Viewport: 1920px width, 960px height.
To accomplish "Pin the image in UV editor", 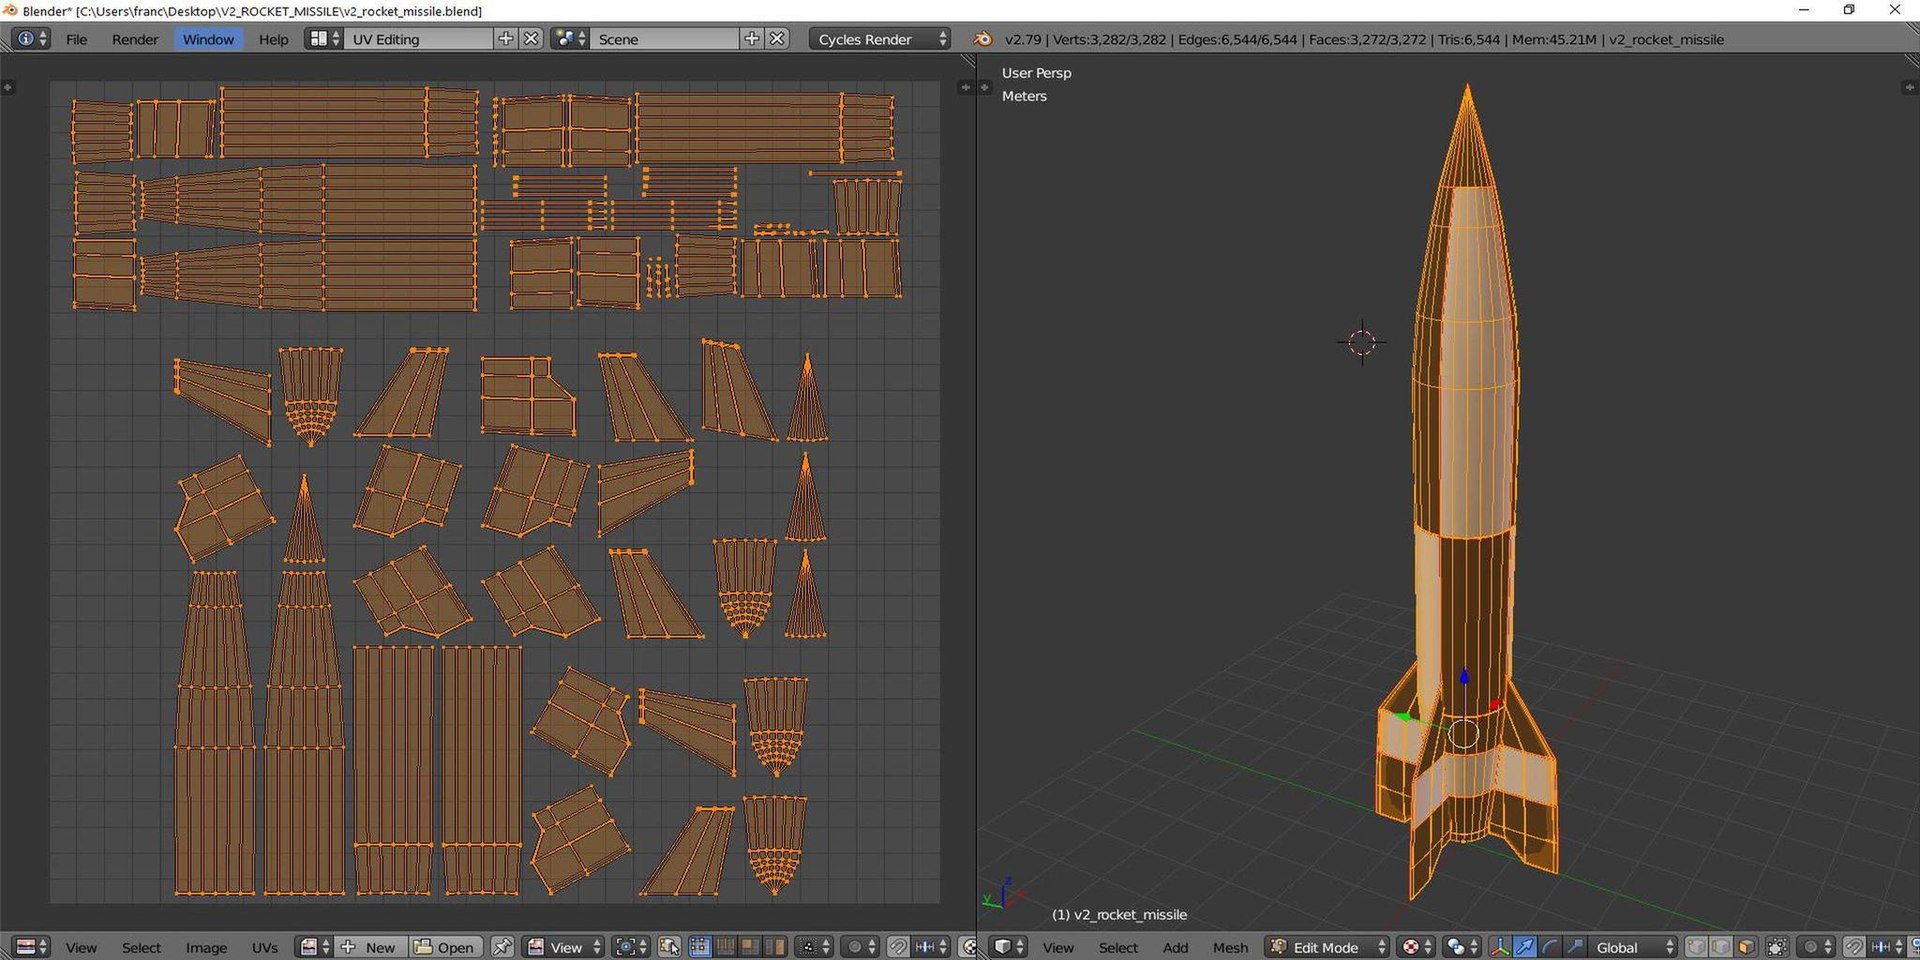I will pyautogui.click(x=502, y=947).
